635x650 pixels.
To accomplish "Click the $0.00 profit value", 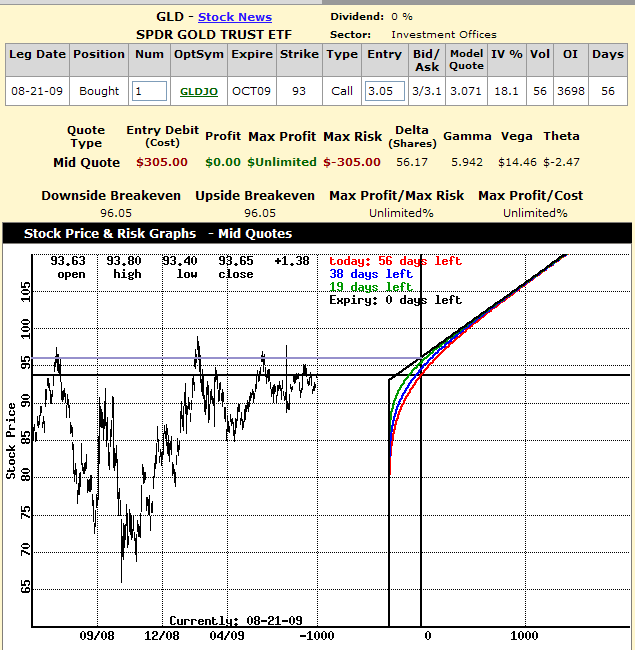I will click(x=223, y=162).
